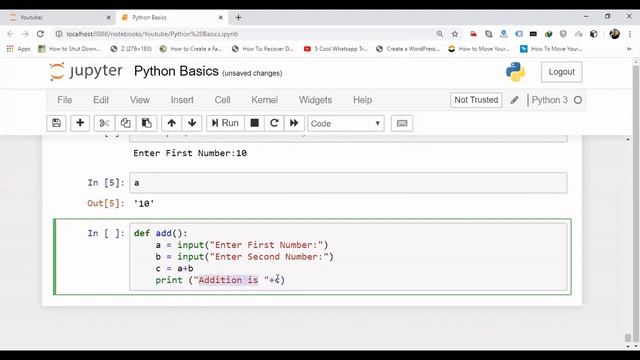Open the command palette keyboard icon
This screenshot has width=640, height=360.
pos(402,123)
